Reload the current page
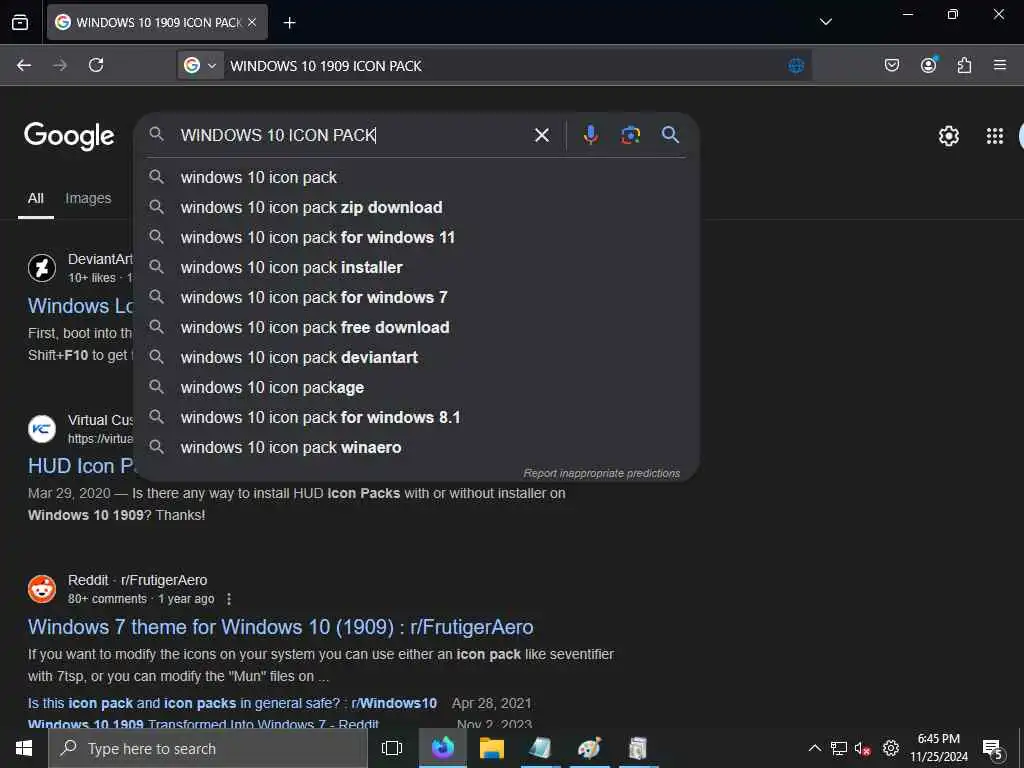1024x768 pixels. 96,65
